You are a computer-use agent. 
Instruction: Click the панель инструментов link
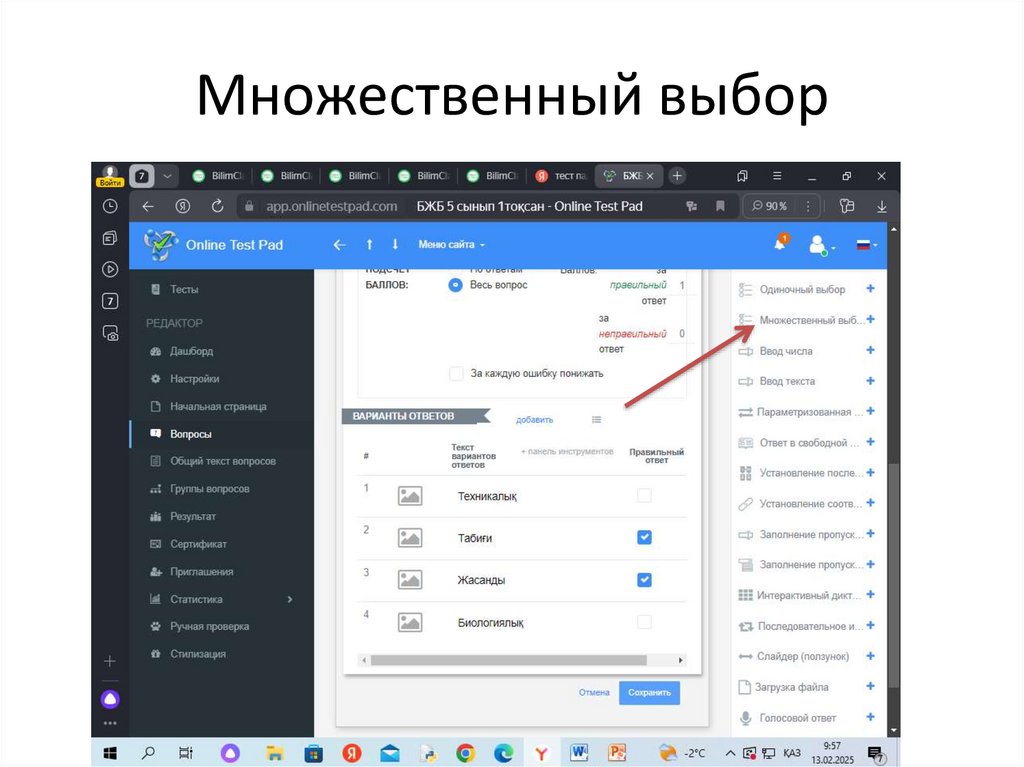point(567,451)
